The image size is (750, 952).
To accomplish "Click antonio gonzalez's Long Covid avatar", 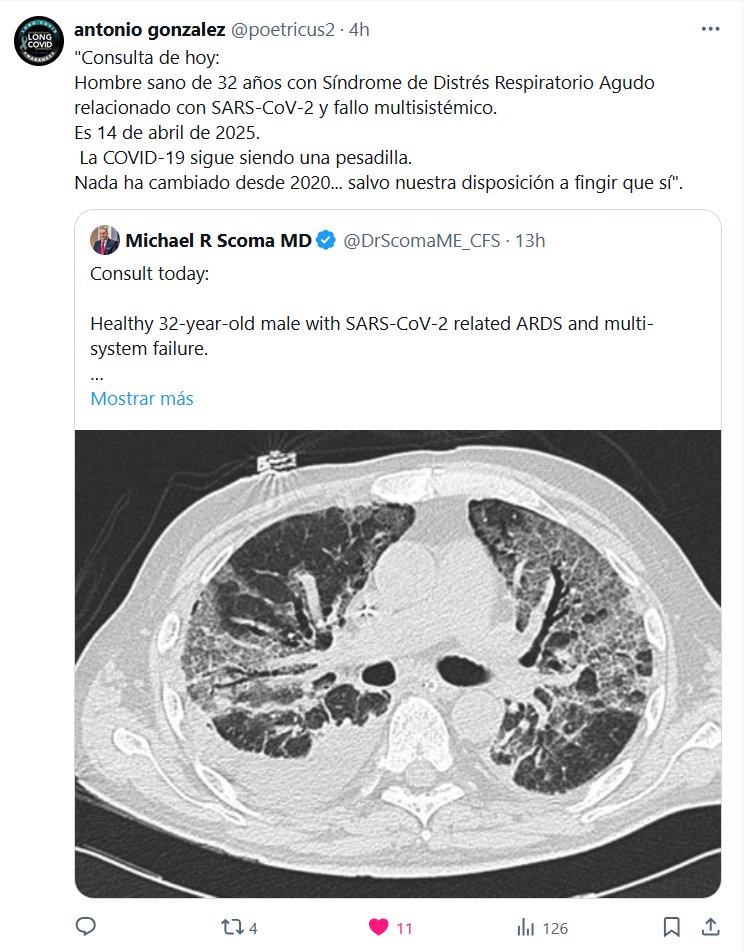I will tap(37, 45).
